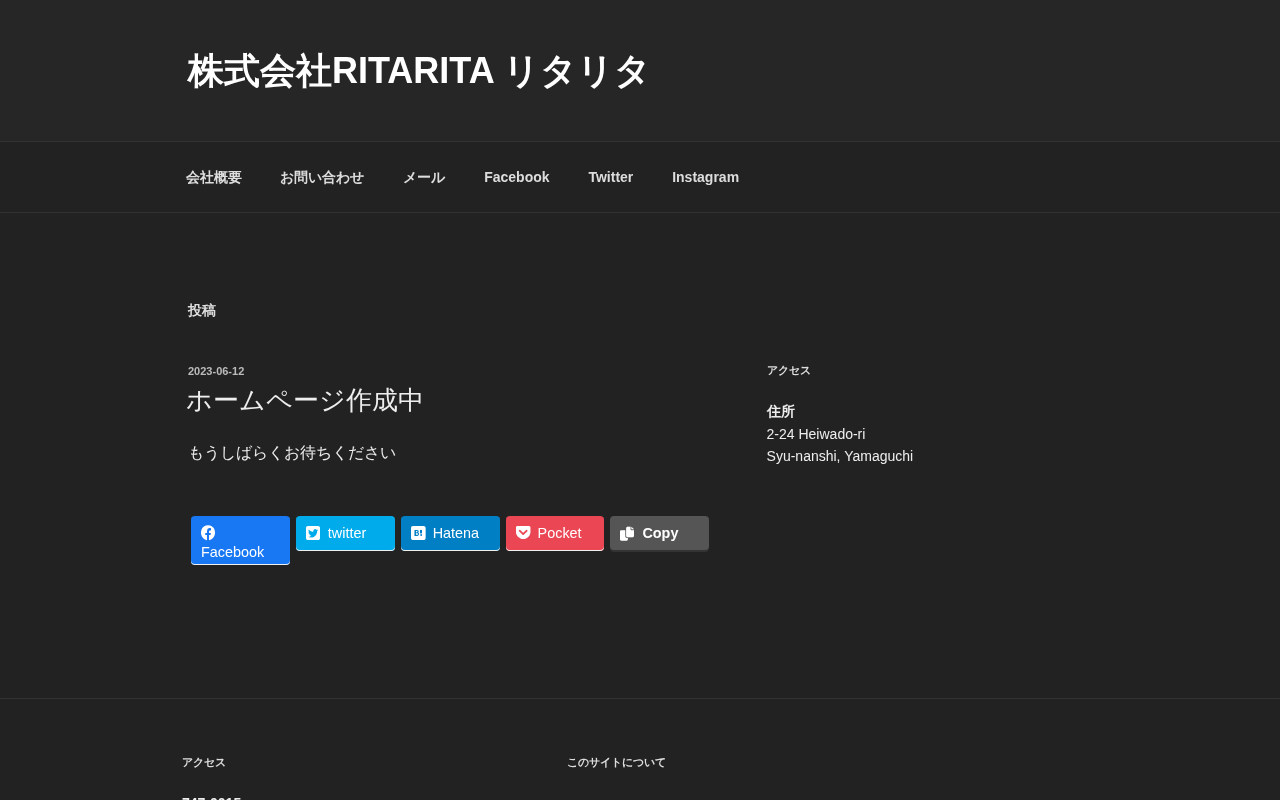Screen dimensions: 1280x800
Task: Click the Hatena B! icon
Action: click(418, 533)
